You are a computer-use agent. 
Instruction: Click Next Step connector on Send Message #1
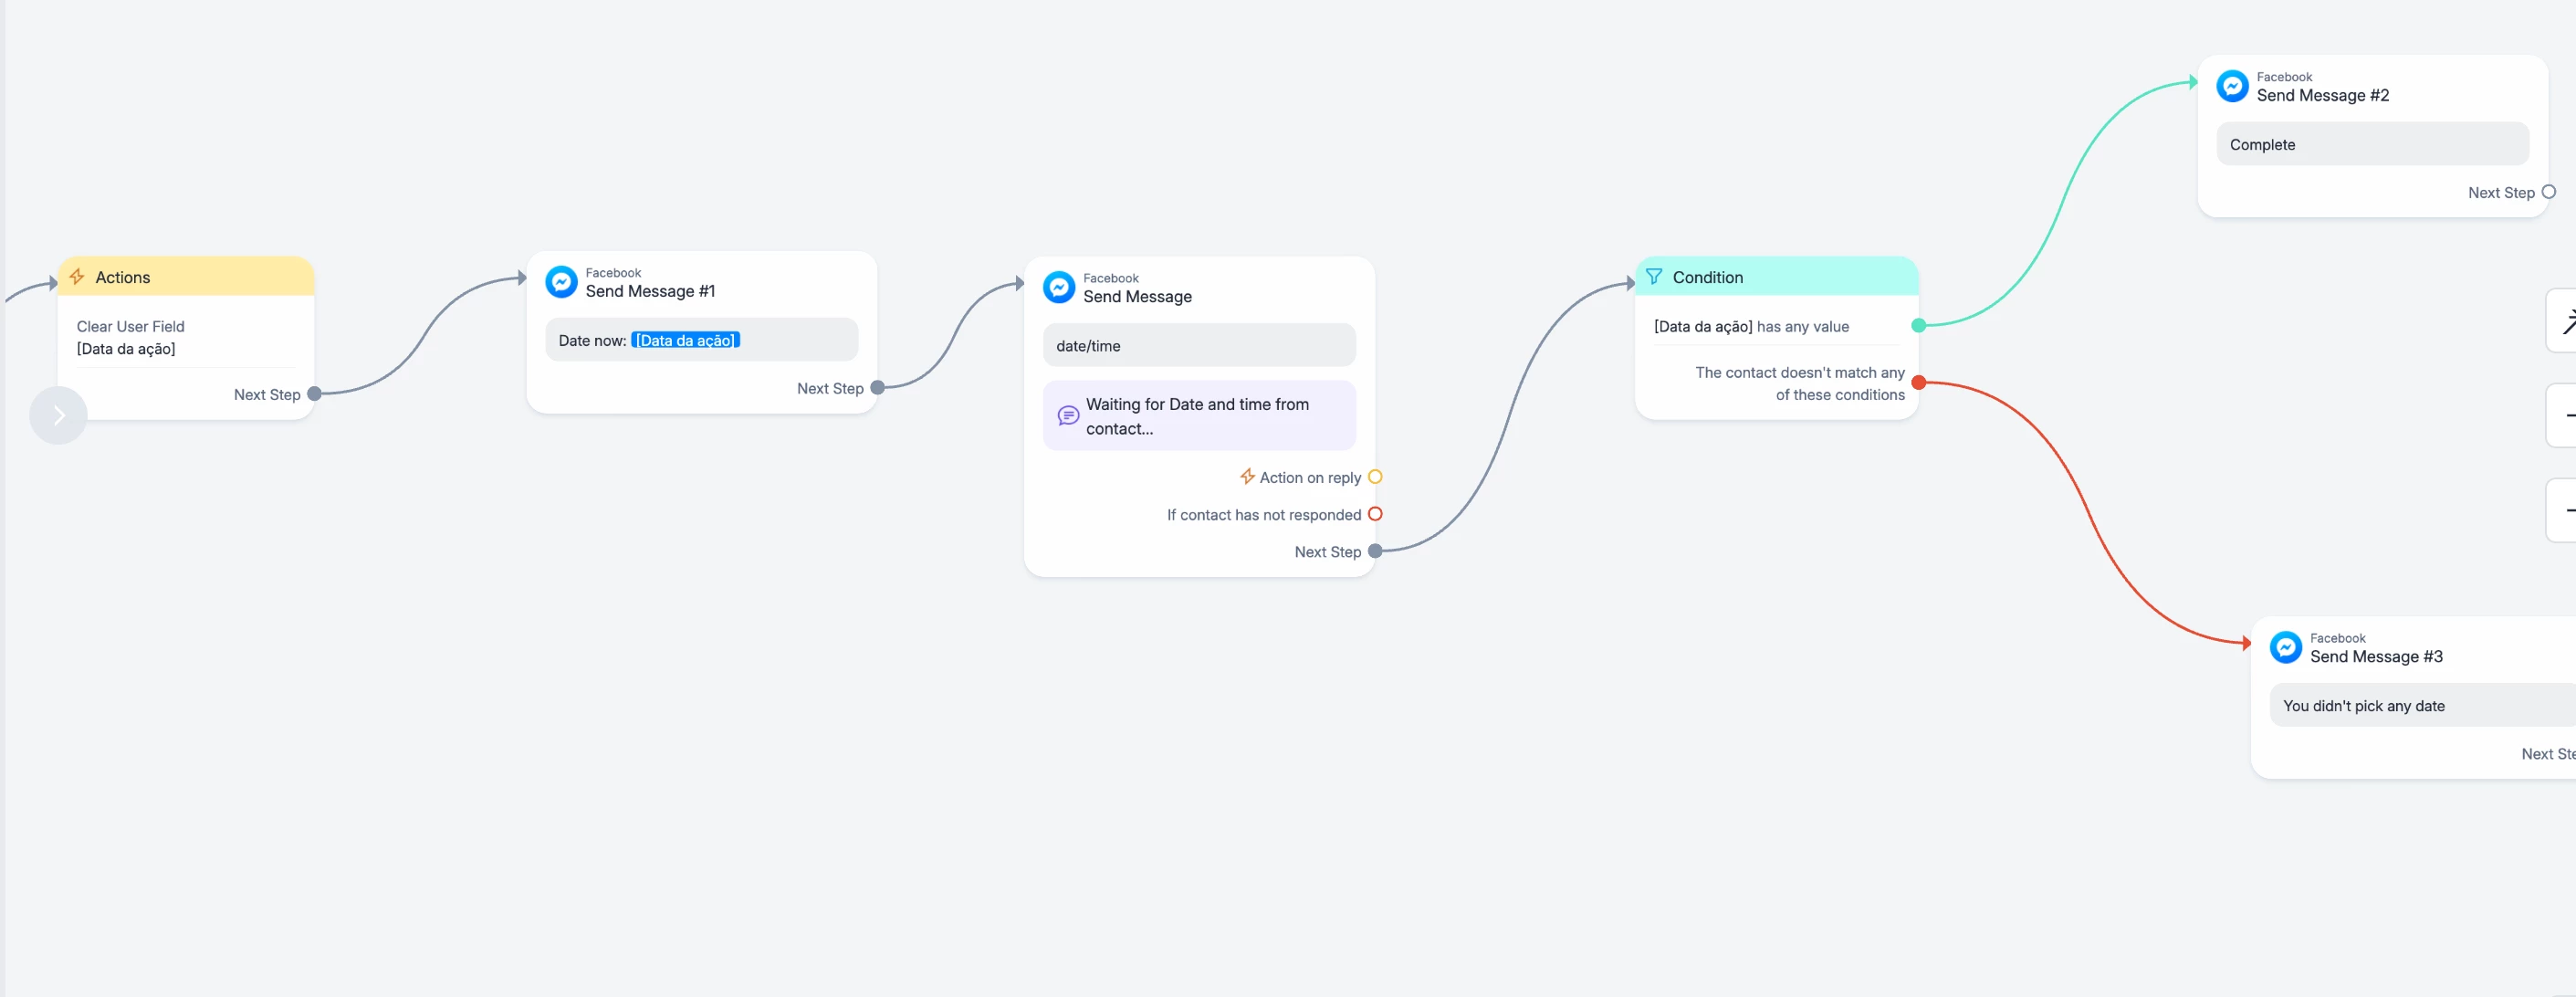pyautogui.click(x=877, y=388)
